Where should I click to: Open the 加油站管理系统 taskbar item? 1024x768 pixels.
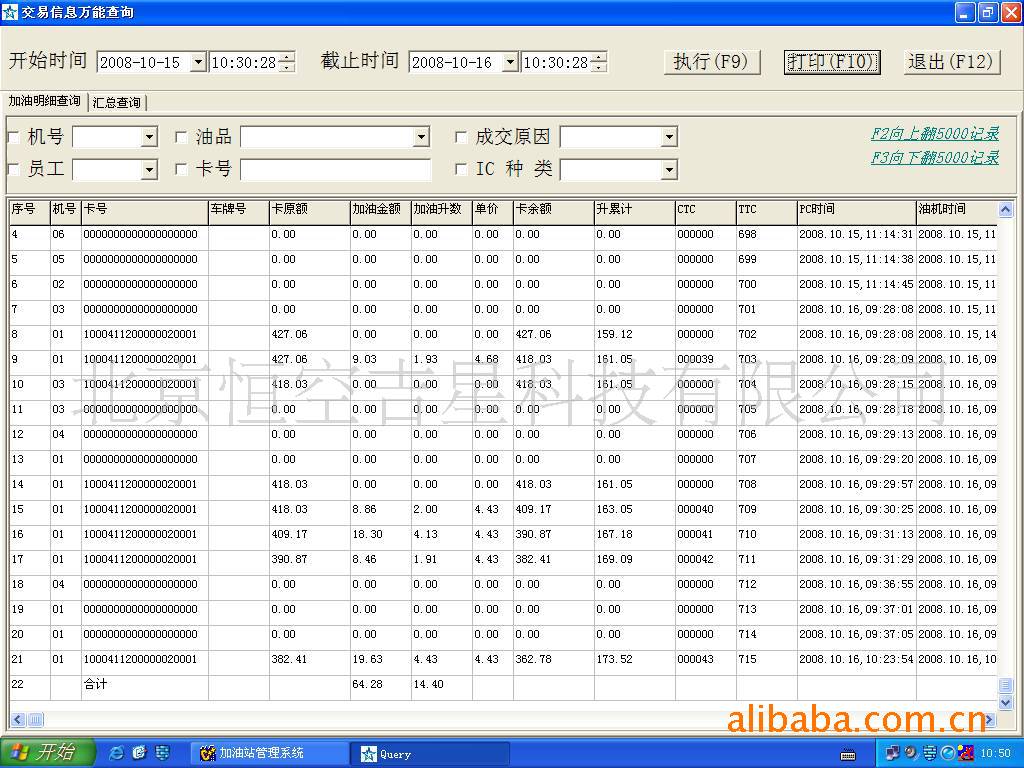point(261,753)
